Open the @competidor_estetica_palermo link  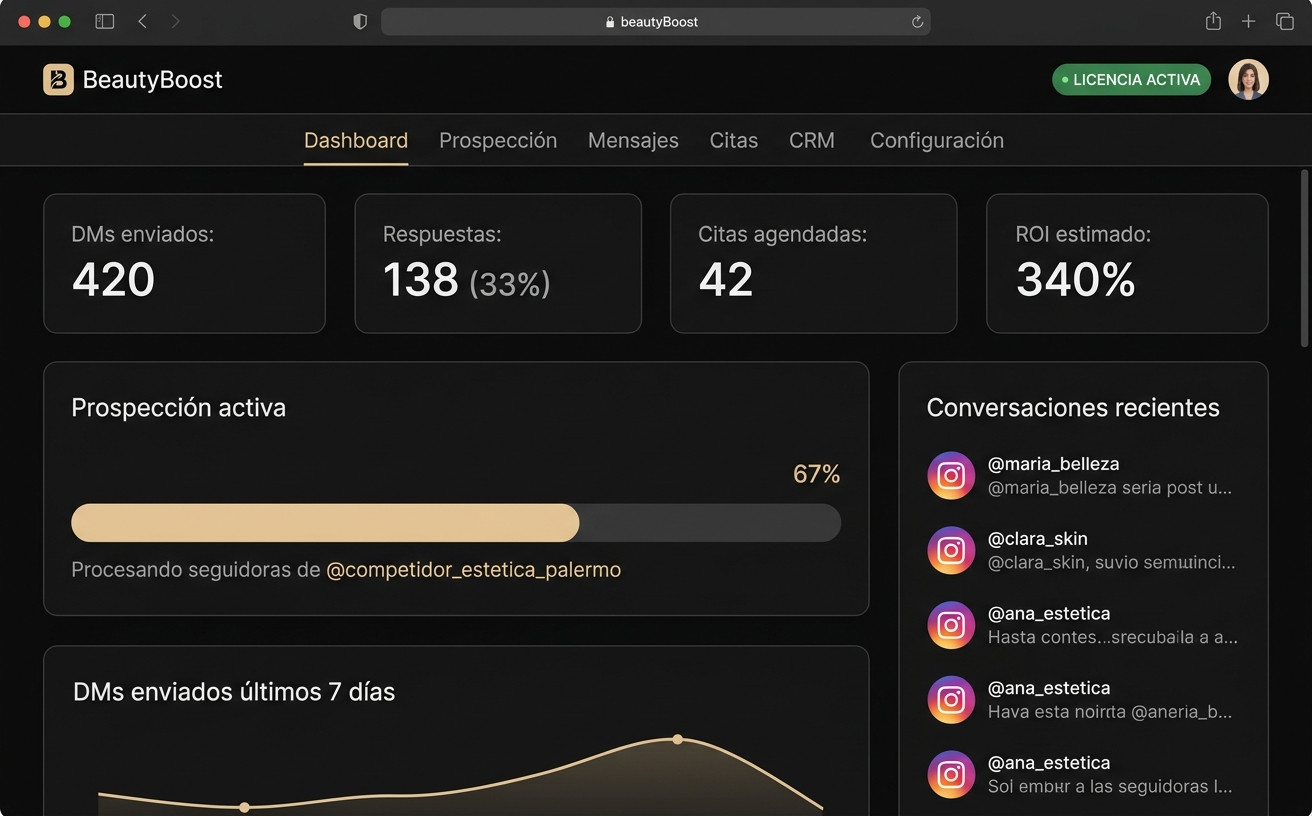[474, 570]
